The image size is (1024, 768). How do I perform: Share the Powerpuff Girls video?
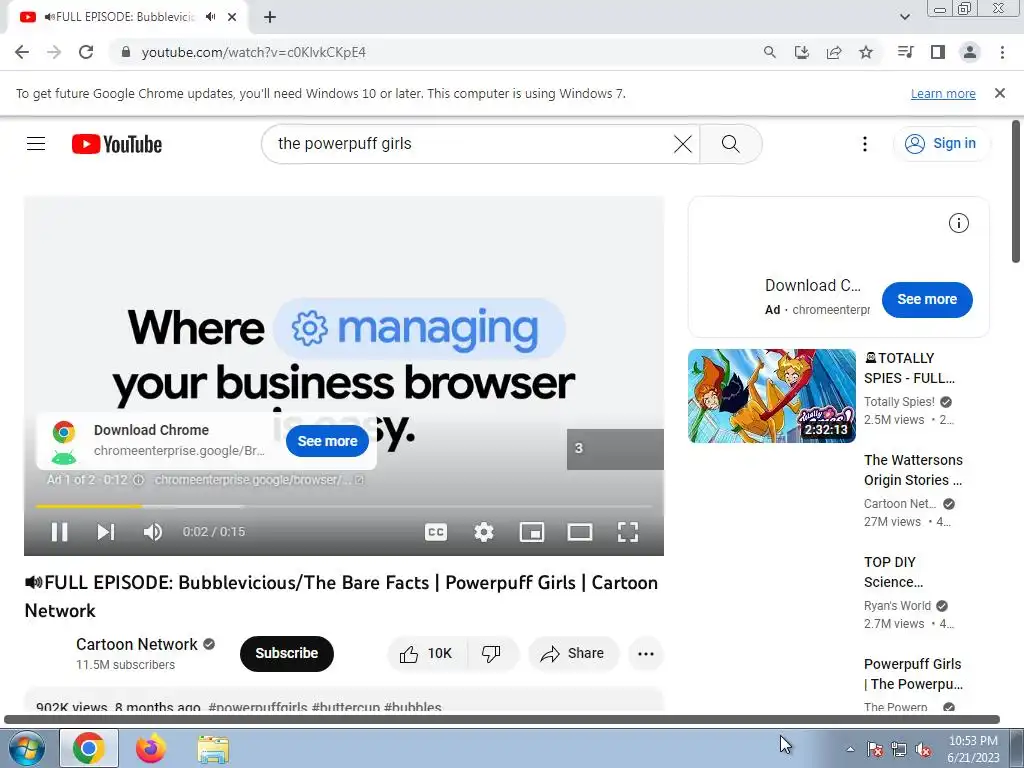573,654
